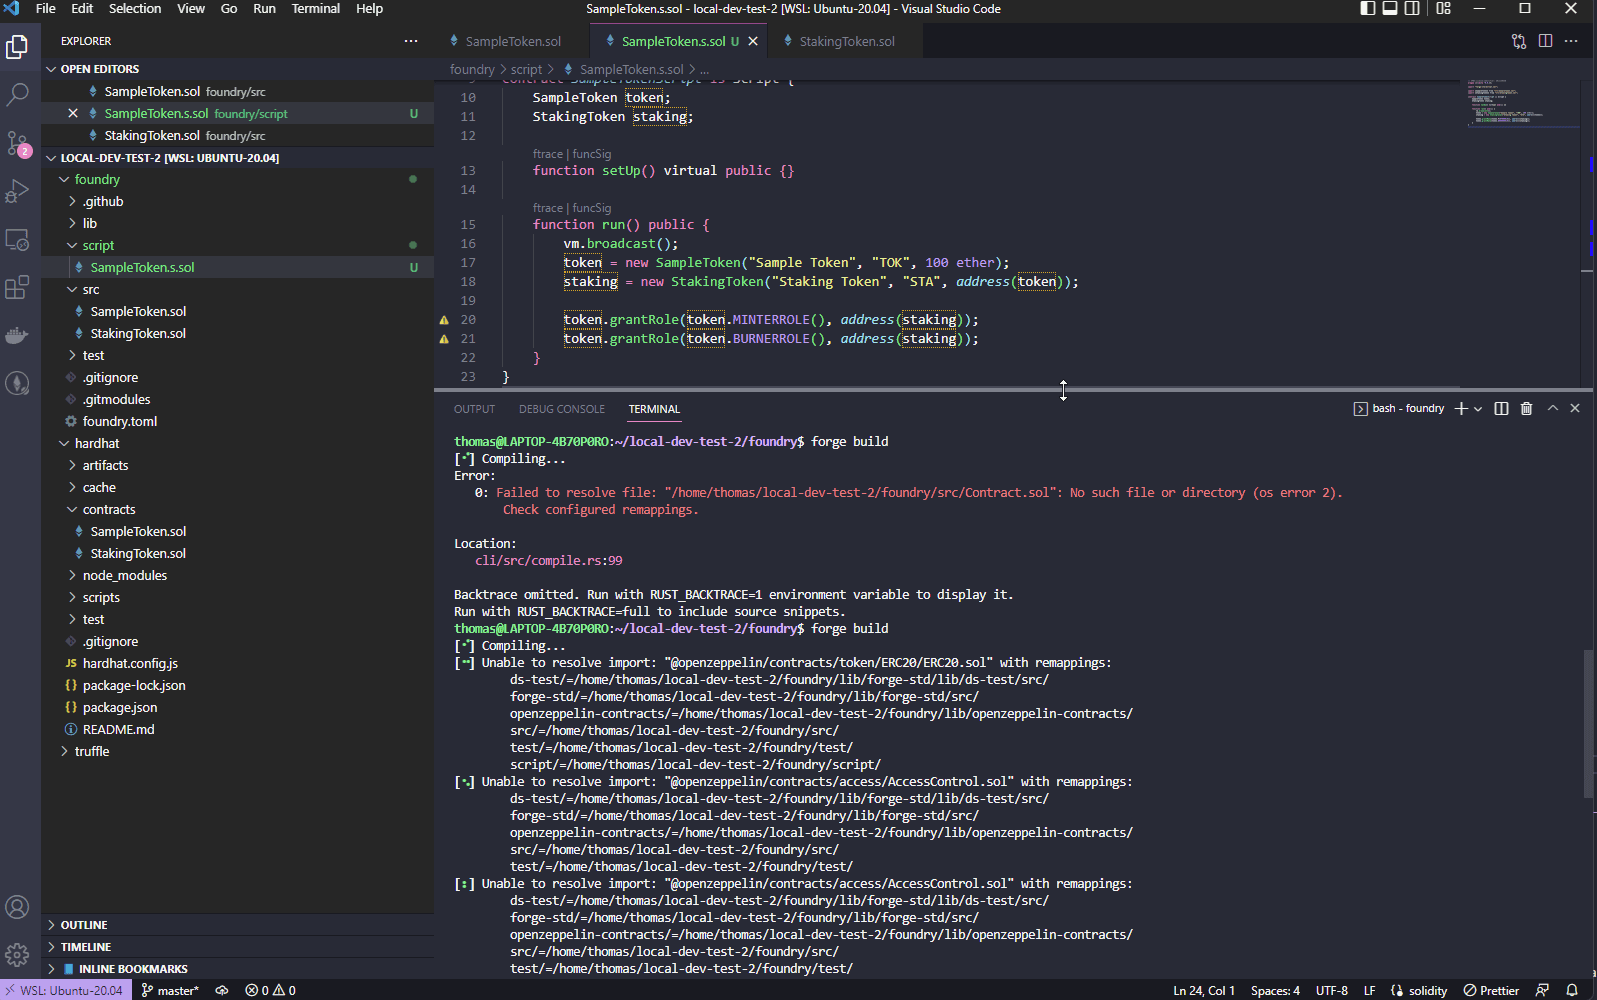Close SampleToken.s.sol in Open Editors list
1597x1000 pixels.
pos(73,113)
